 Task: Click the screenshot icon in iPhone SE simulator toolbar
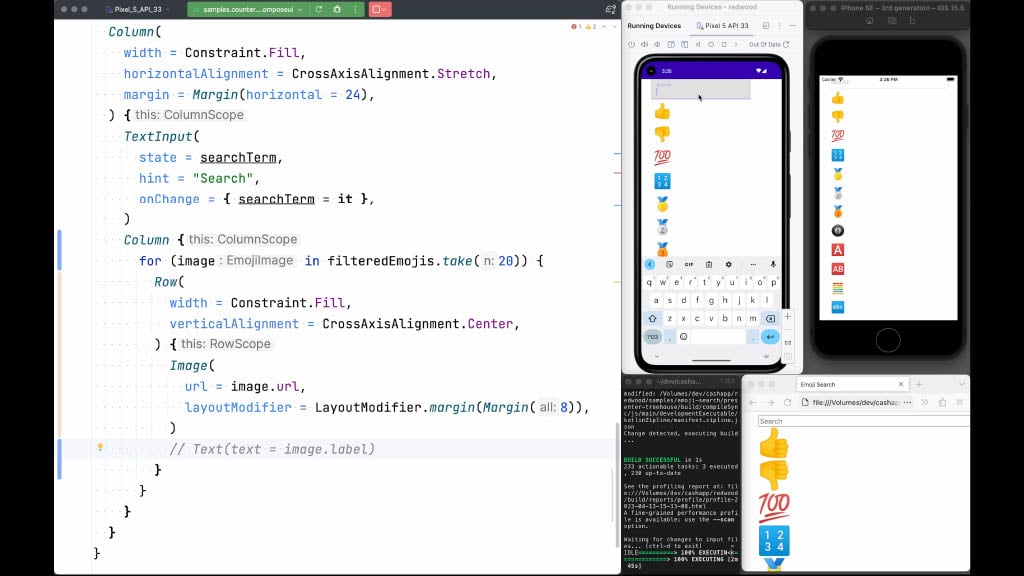(891, 21)
